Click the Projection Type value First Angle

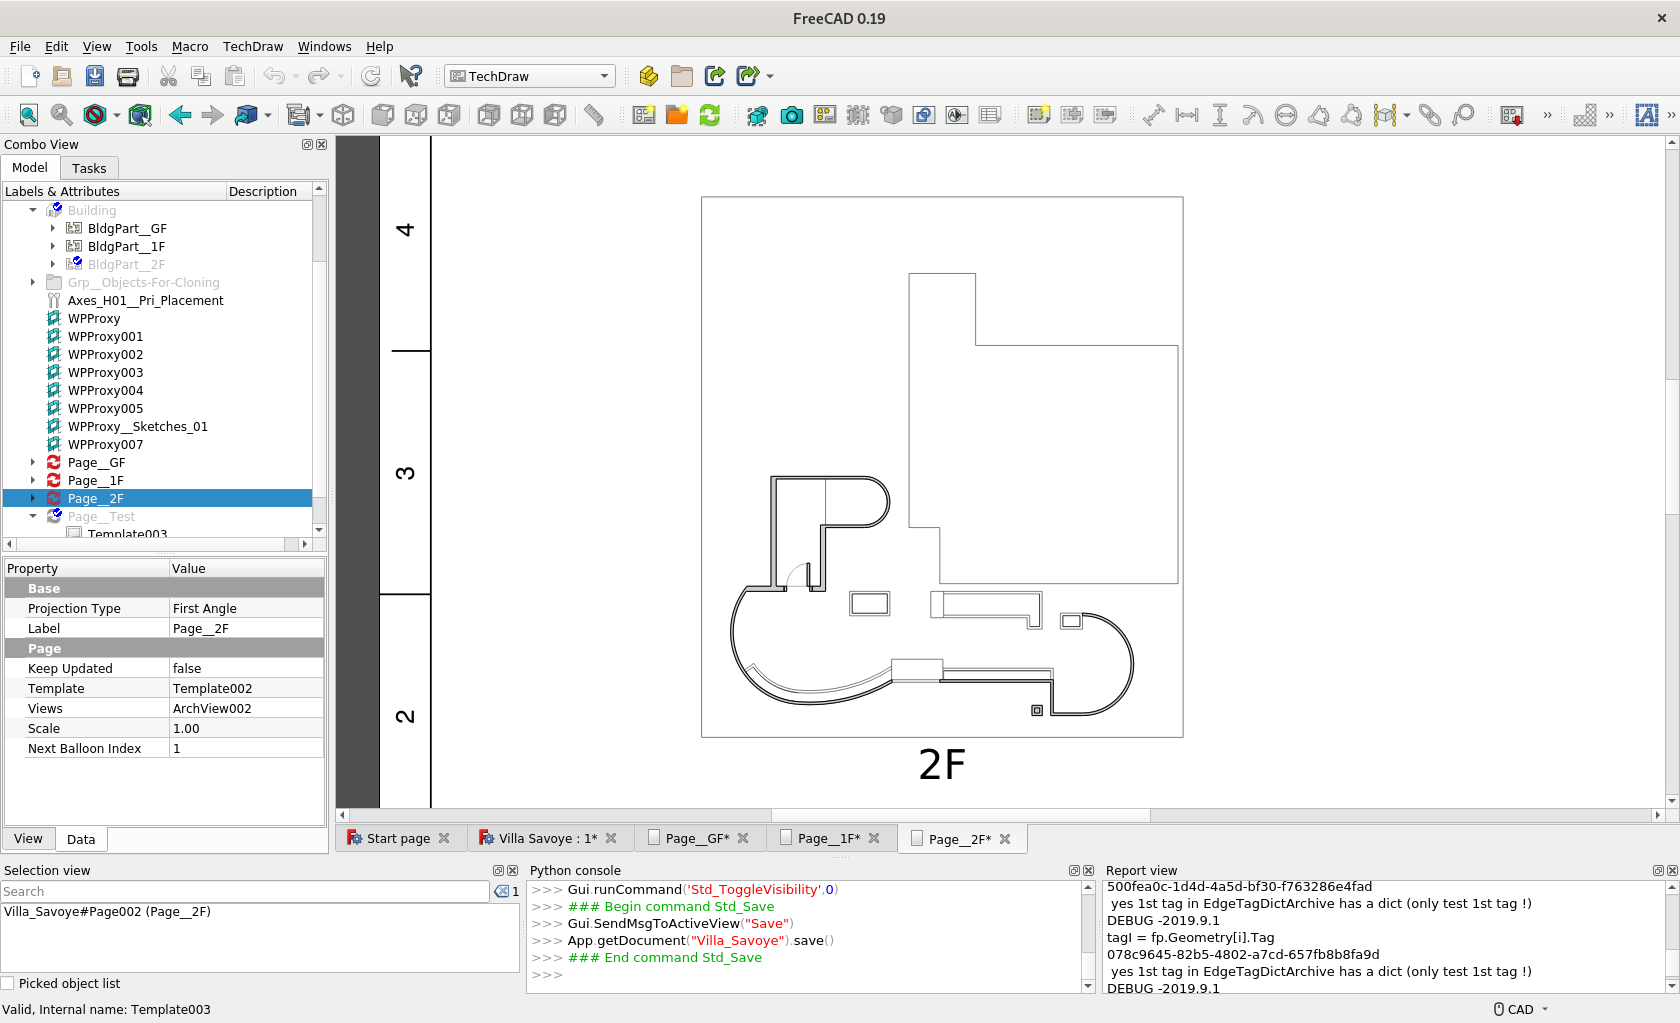[x=246, y=608]
